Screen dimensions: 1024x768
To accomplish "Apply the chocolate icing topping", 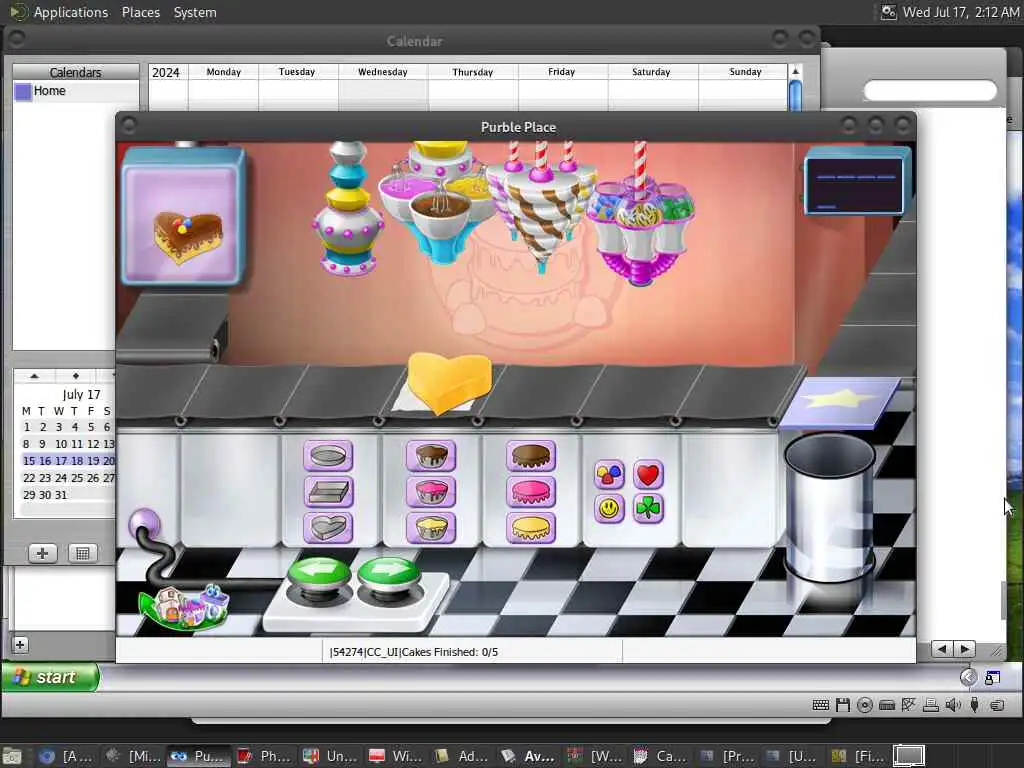I will pos(531,456).
